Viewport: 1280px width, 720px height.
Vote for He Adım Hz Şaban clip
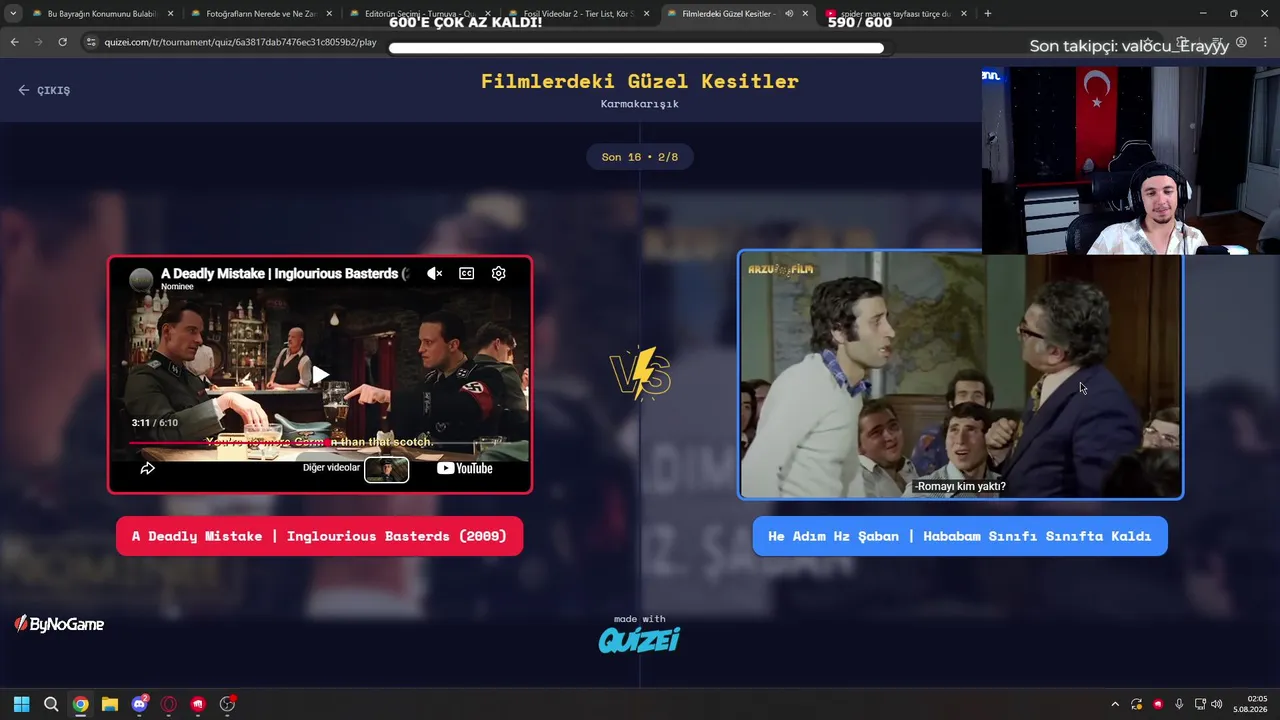pyautogui.click(x=959, y=536)
